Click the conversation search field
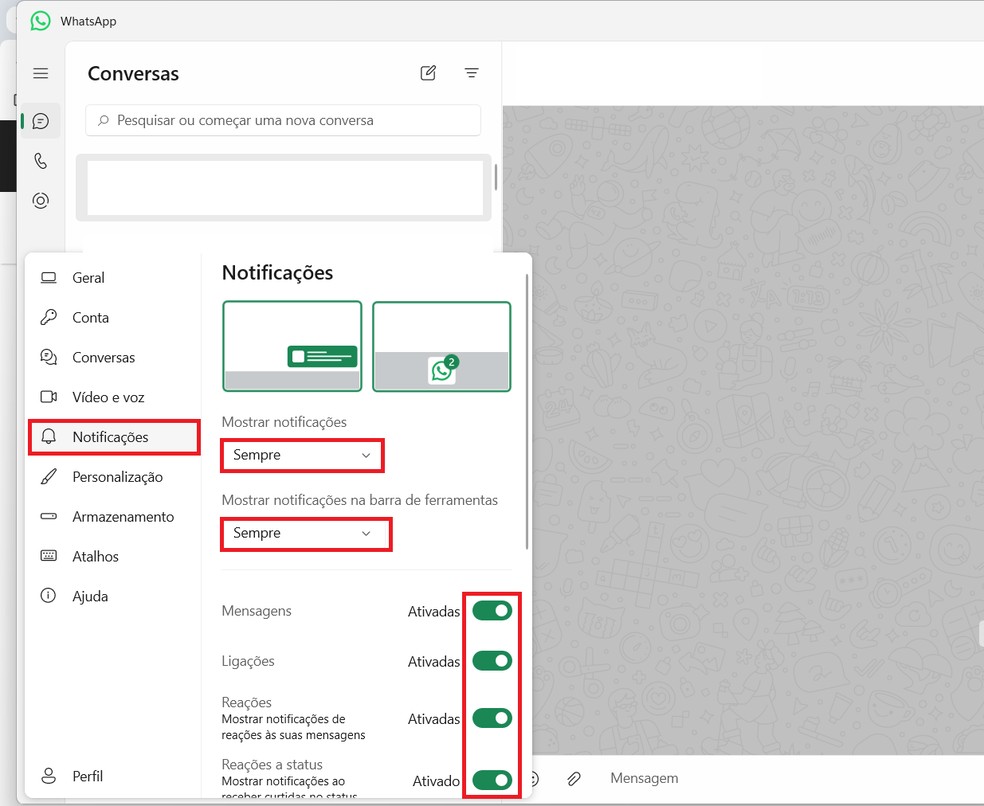Viewport: 984px width, 806px height. coord(283,119)
